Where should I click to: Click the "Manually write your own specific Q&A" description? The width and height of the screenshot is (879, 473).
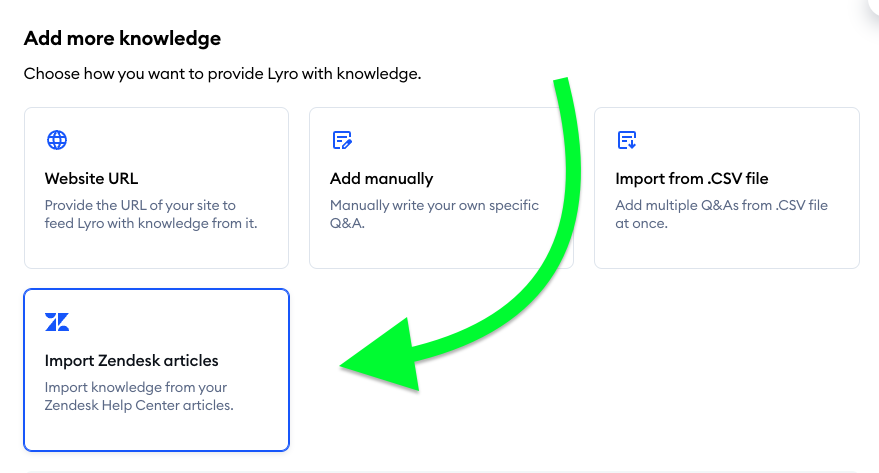pos(434,214)
